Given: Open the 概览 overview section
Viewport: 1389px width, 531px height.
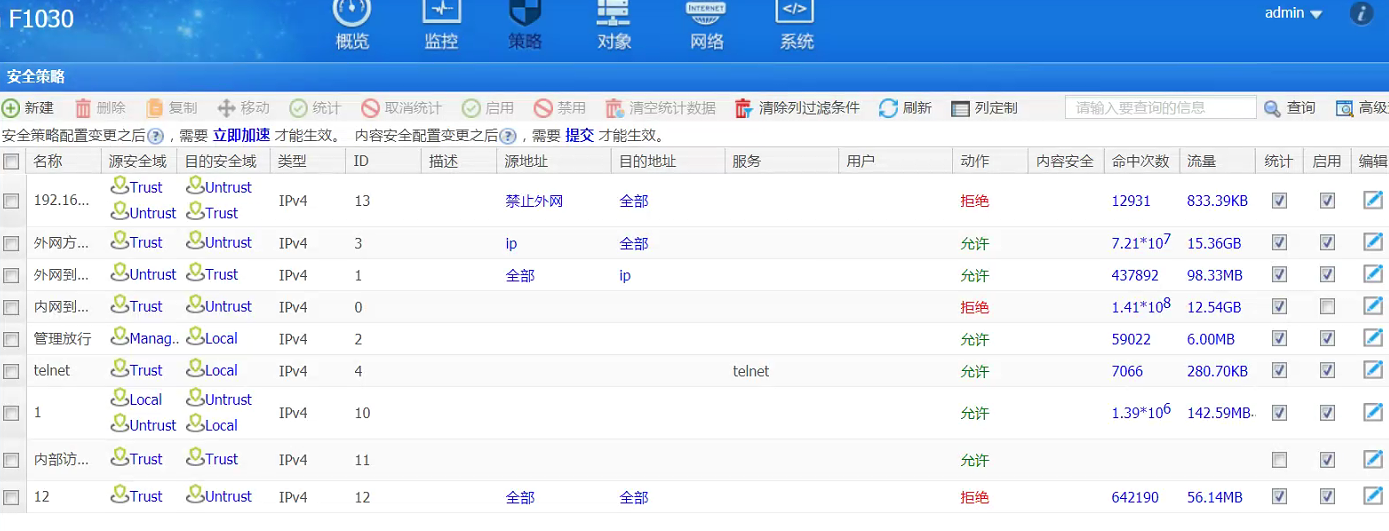Looking at the screenshot, I should [x=352, y=25].
